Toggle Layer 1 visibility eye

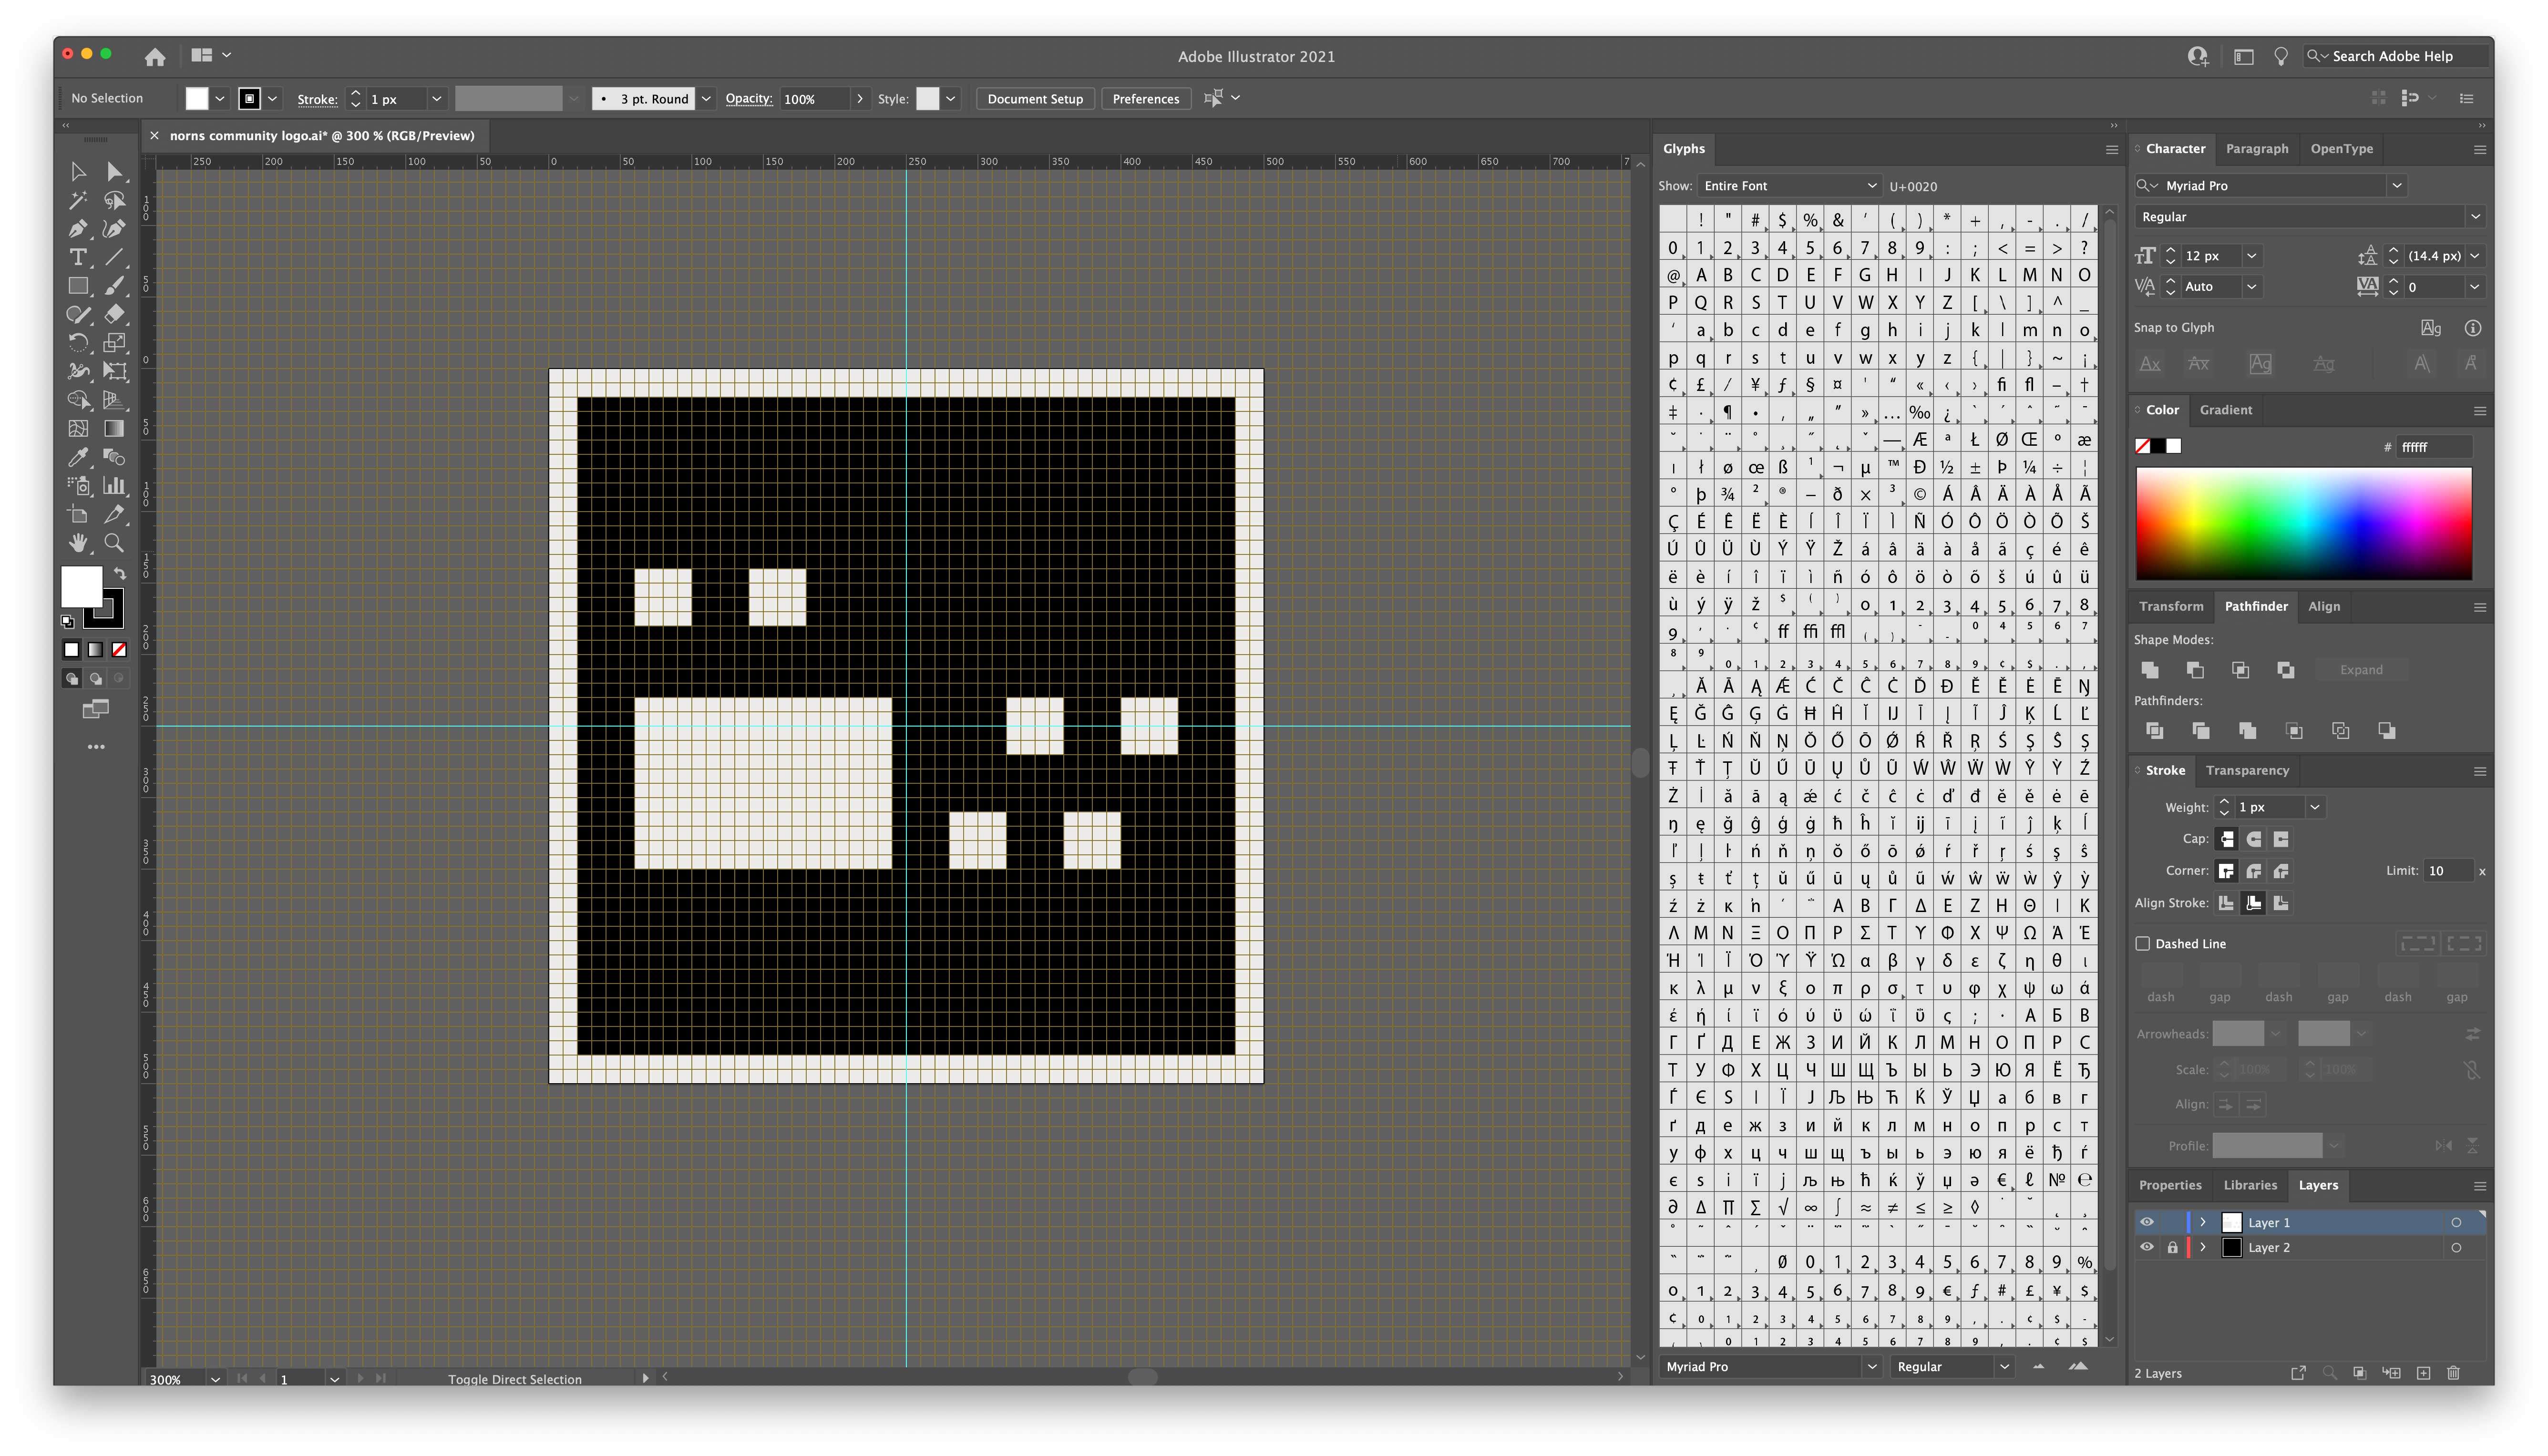coord(2147,1222)
